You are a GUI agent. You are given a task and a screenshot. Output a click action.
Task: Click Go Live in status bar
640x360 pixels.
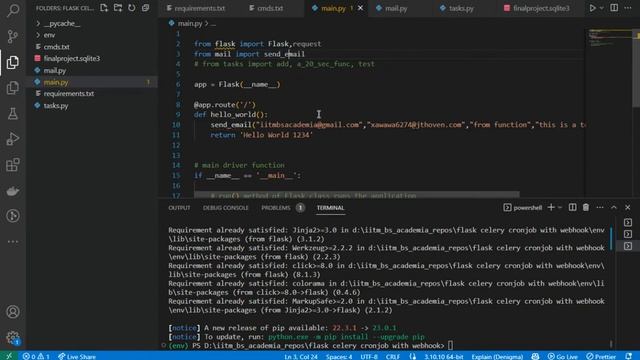(x=562, y=356)
